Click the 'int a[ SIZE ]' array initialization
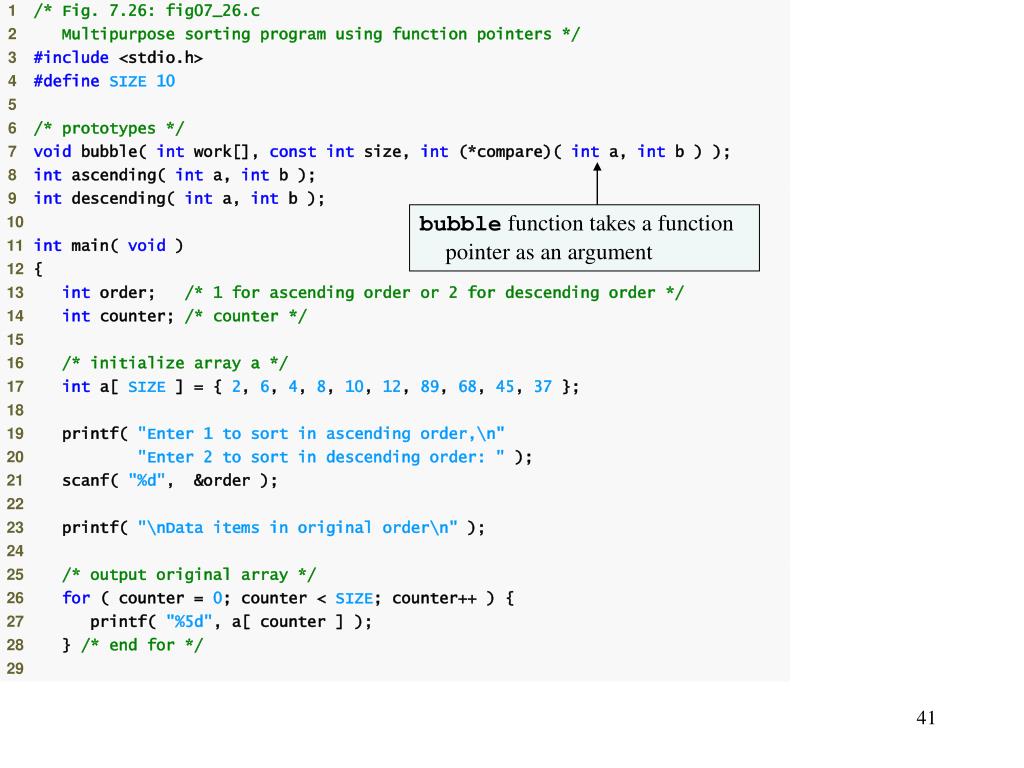1024x768 pixels. pos(321,387)
